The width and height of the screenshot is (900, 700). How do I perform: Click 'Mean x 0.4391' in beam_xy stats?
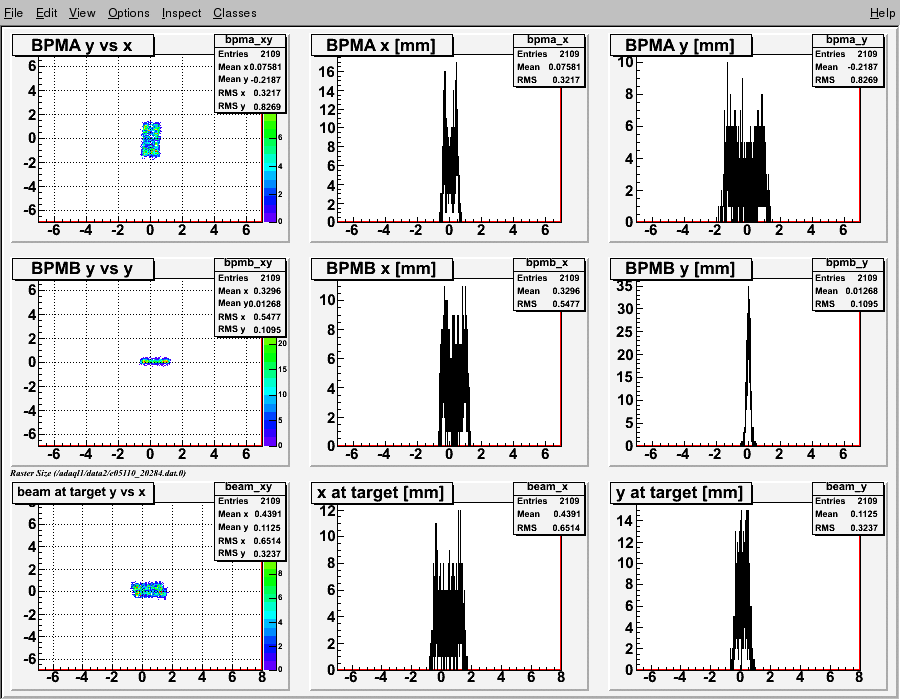250,514
